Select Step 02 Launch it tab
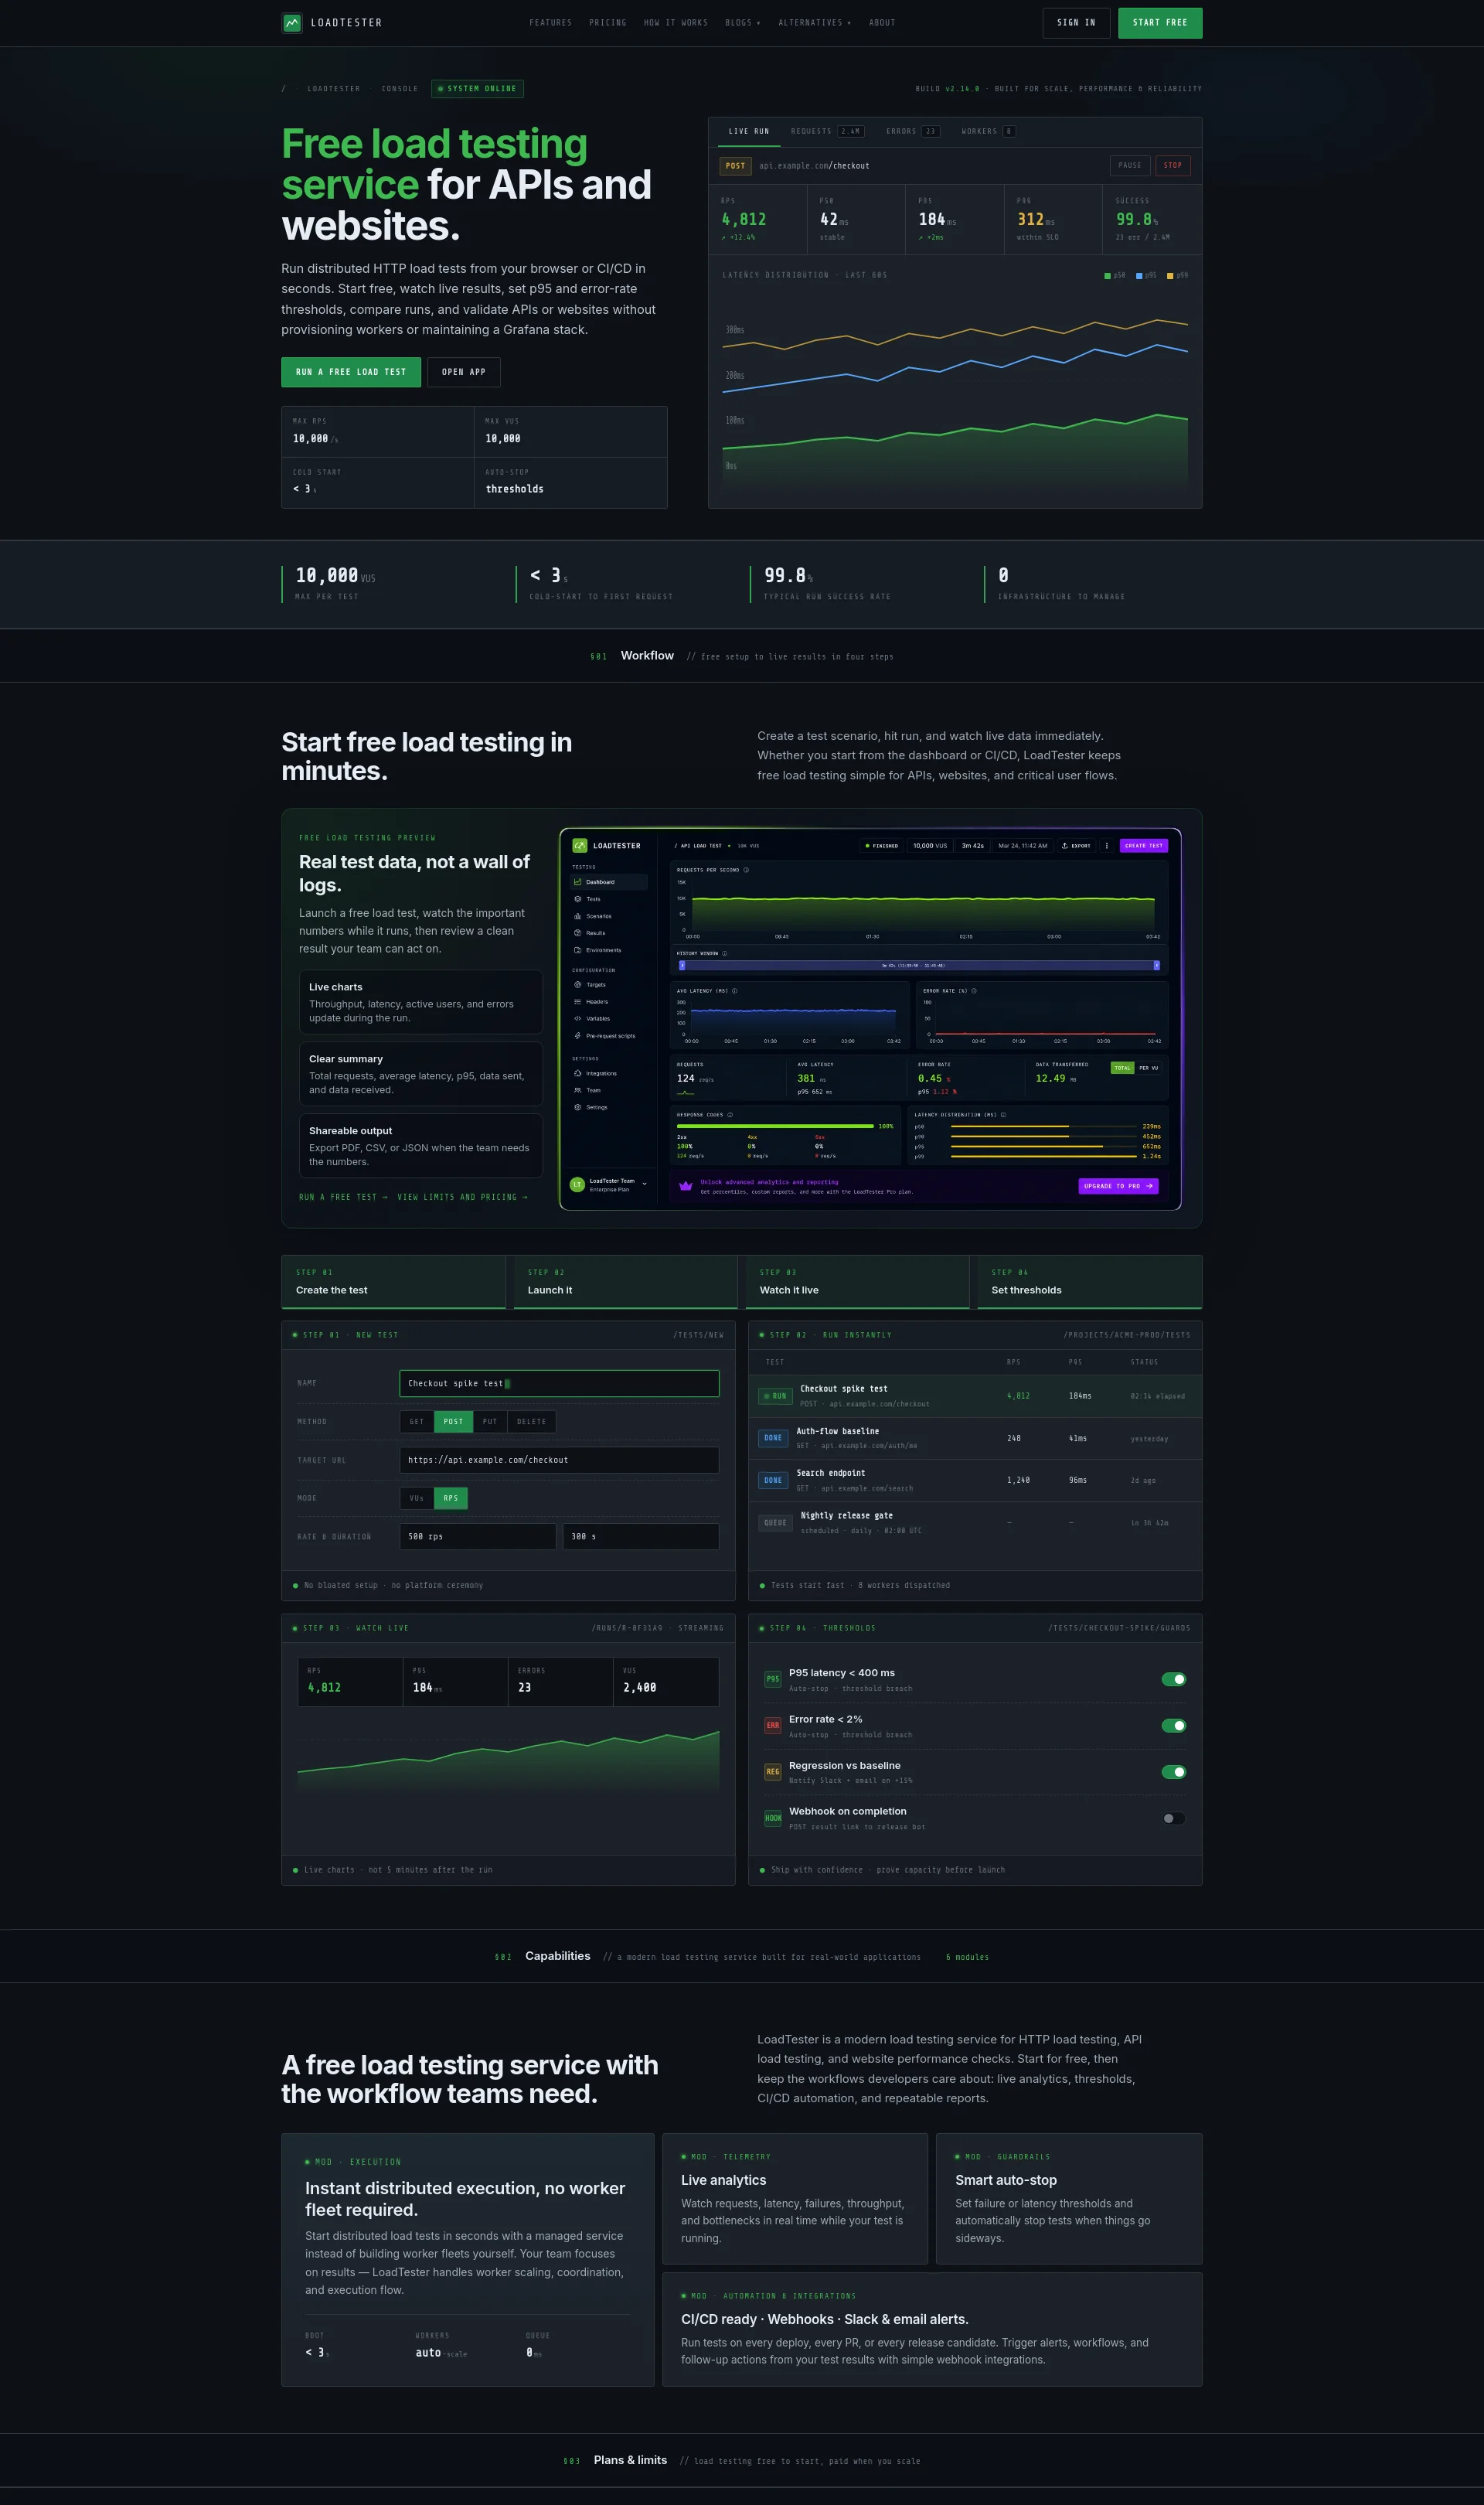 (x=626, y=1282)
